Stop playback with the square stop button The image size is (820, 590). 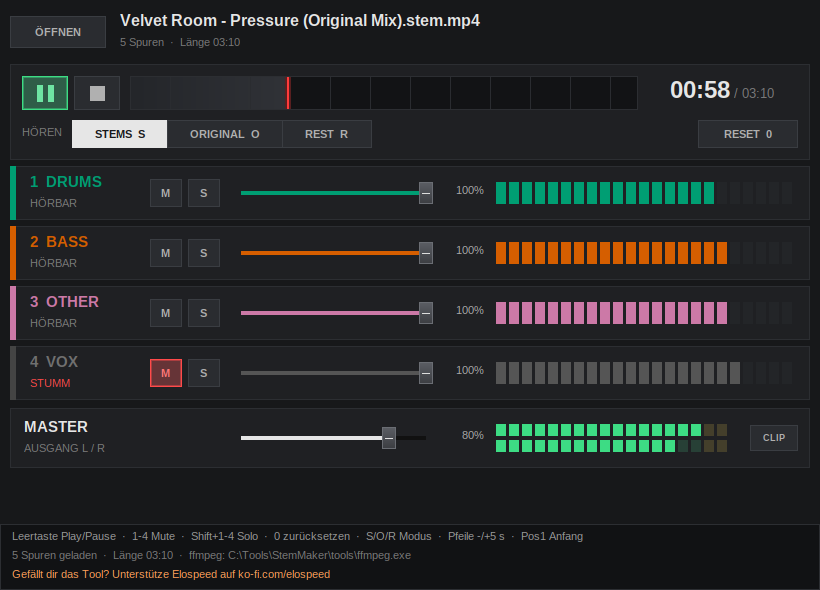pos(97,93)
